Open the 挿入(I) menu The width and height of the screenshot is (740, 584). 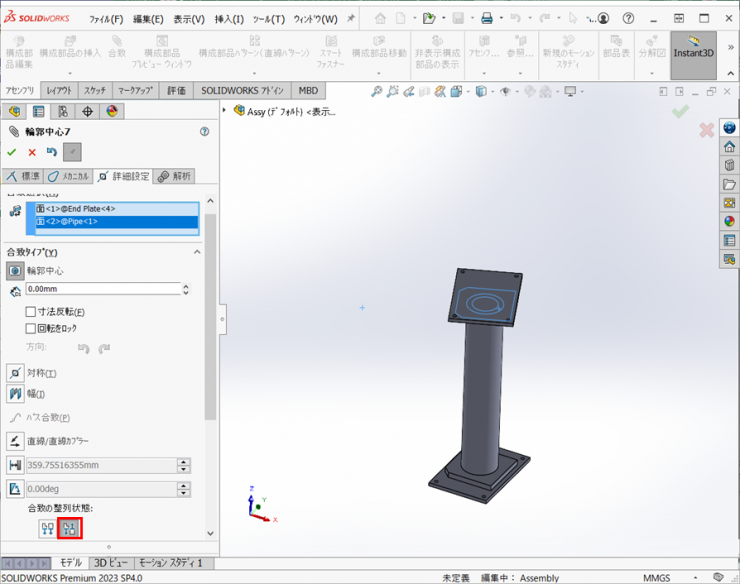tap(228, 19)
